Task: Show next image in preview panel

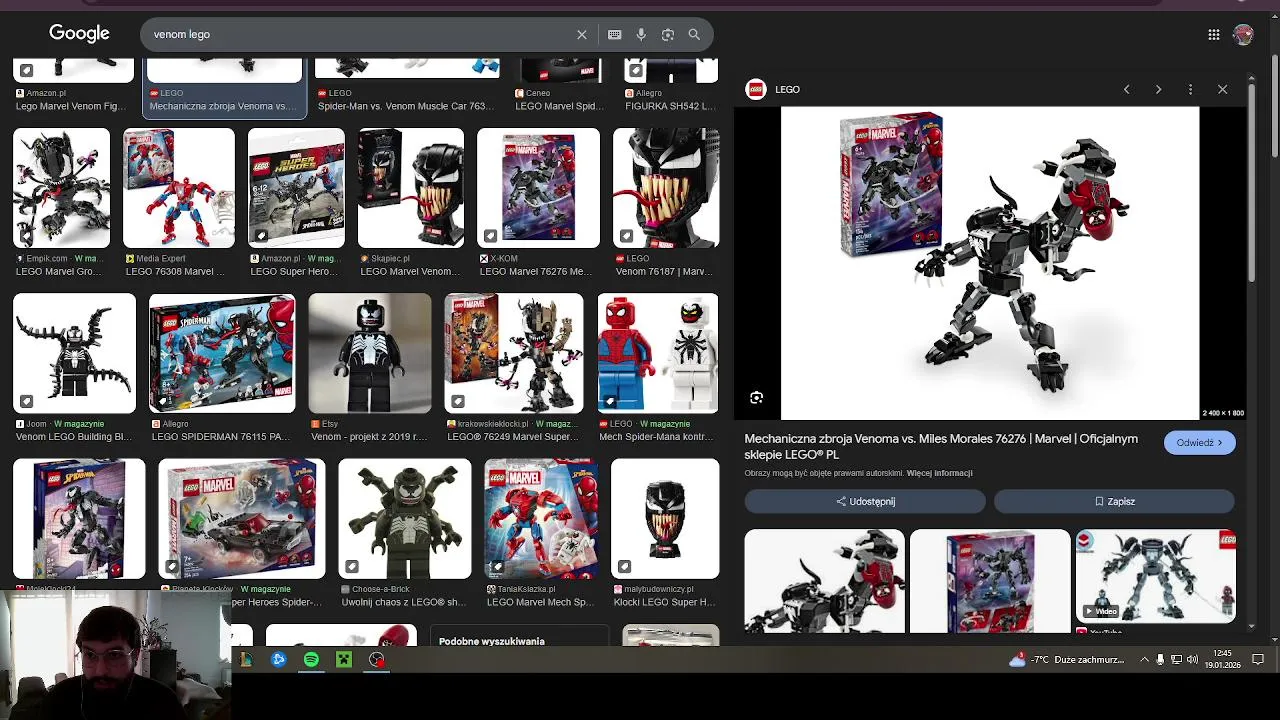Action: 1158,89
